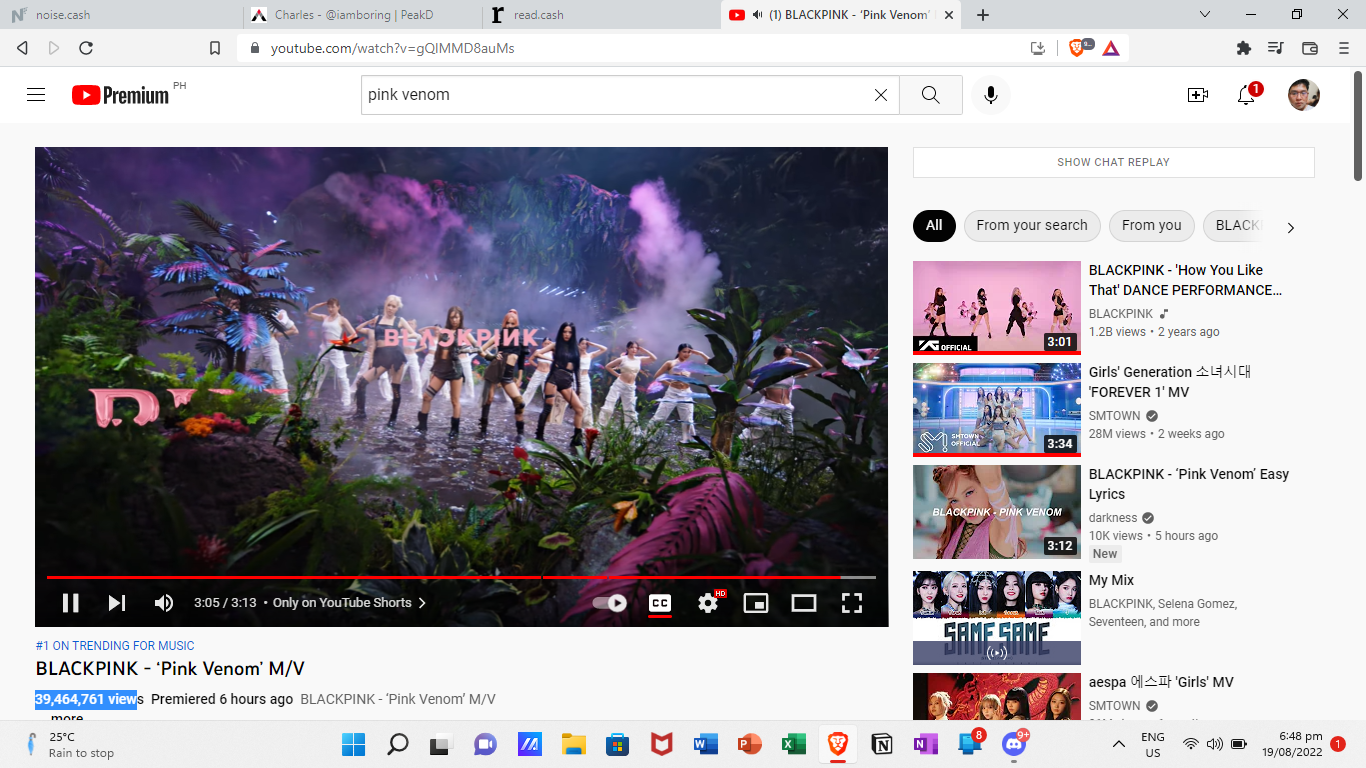Open aespa 'Girls' MV title link
This screenshot has height=768, width=1366.
(1161, 682)
